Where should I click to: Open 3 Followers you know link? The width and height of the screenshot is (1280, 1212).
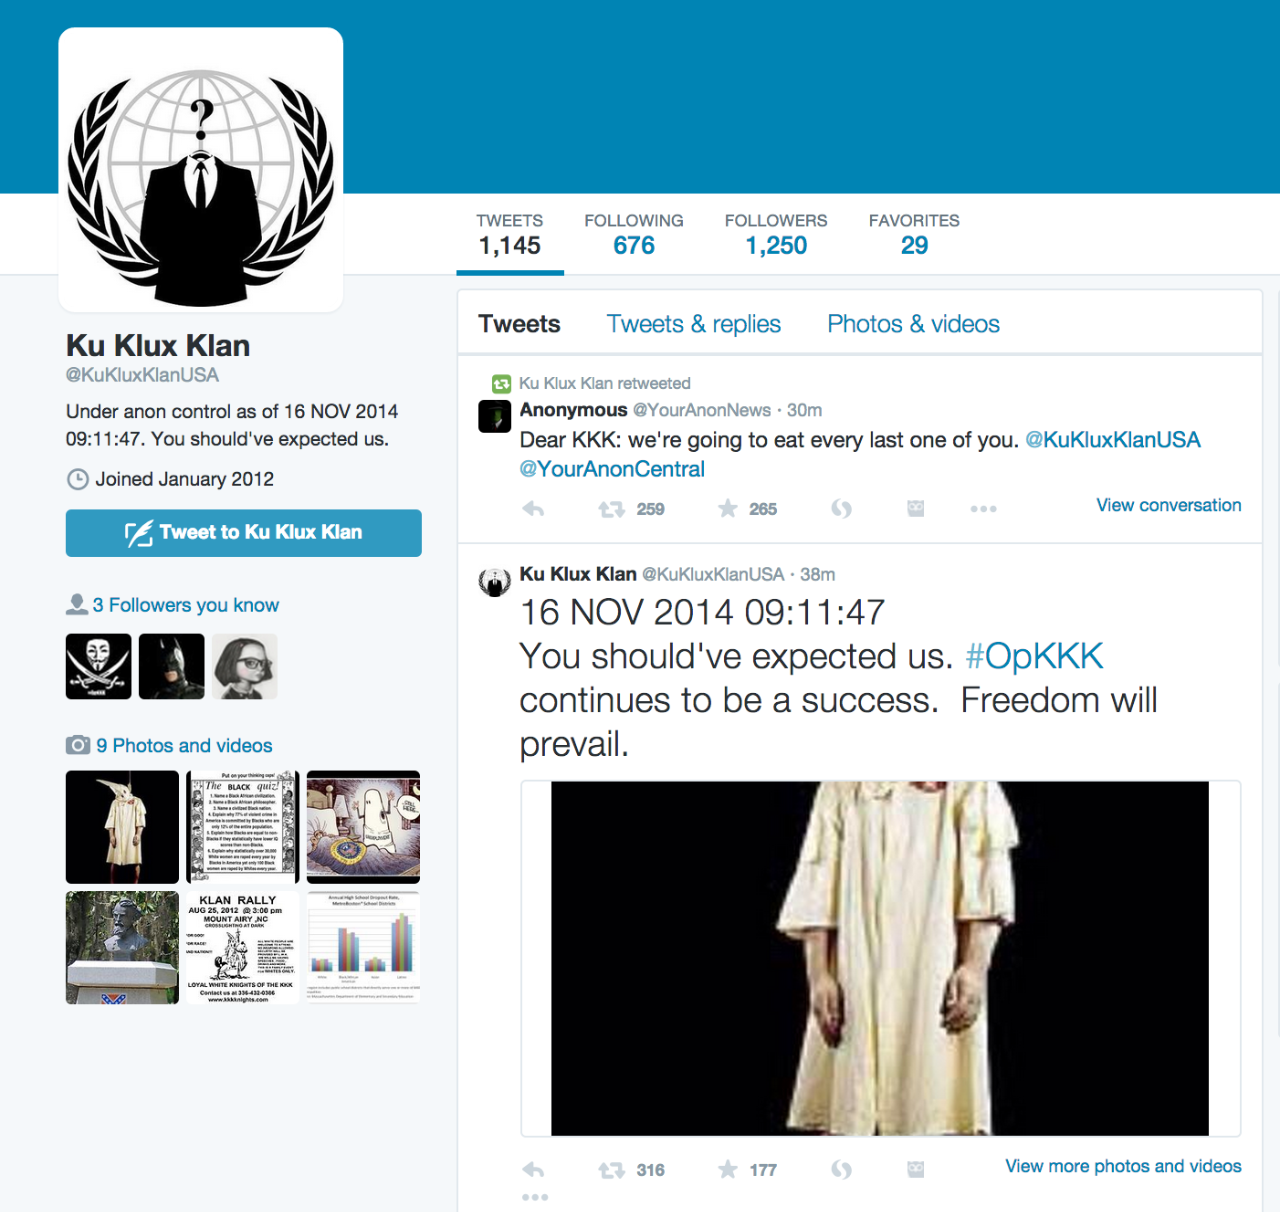tap(186, 605)
